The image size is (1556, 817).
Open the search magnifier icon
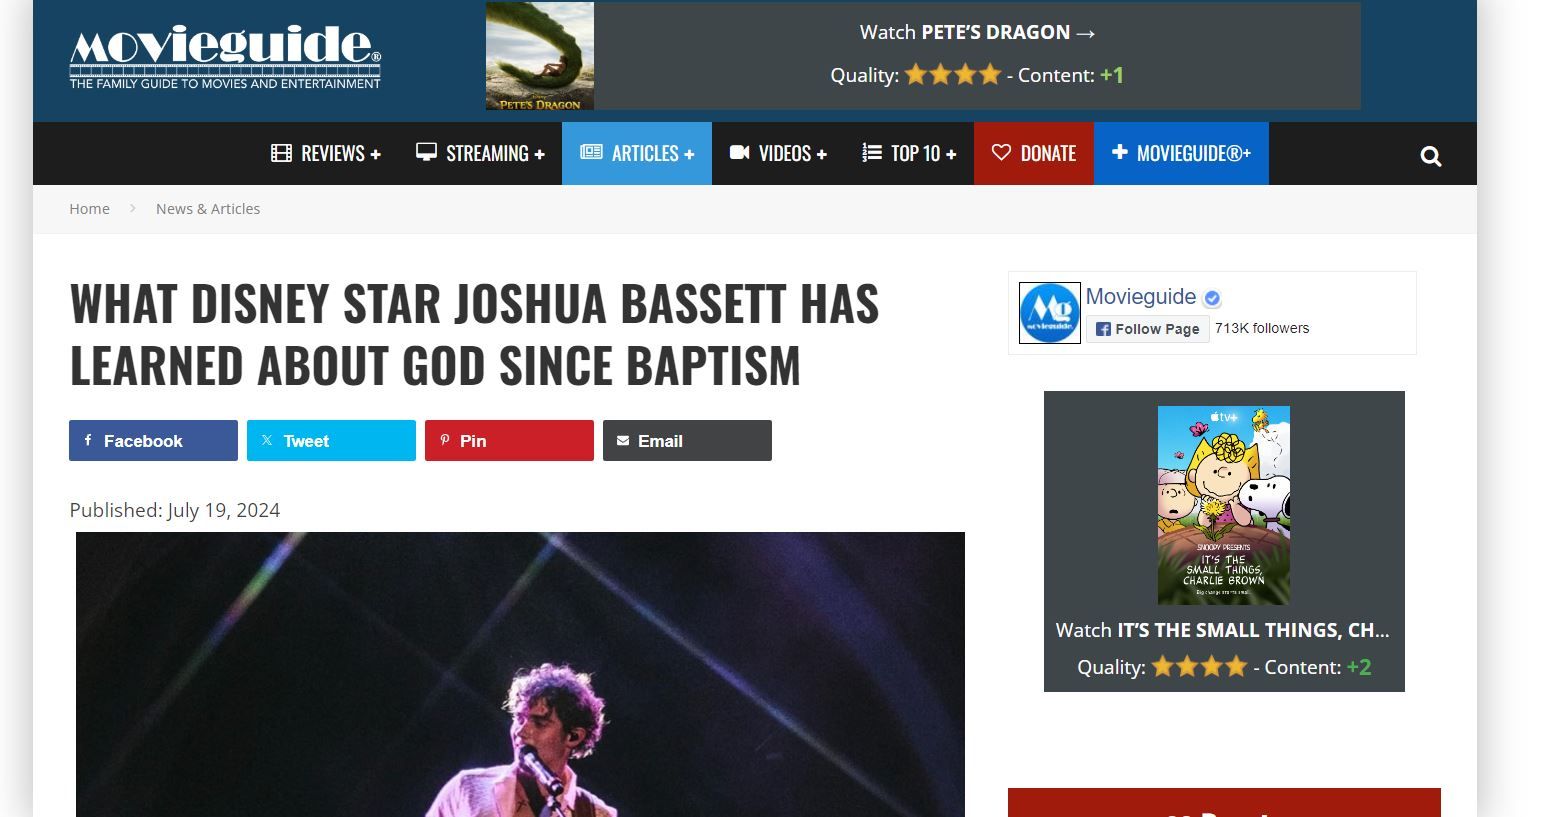click(1431, 156)
